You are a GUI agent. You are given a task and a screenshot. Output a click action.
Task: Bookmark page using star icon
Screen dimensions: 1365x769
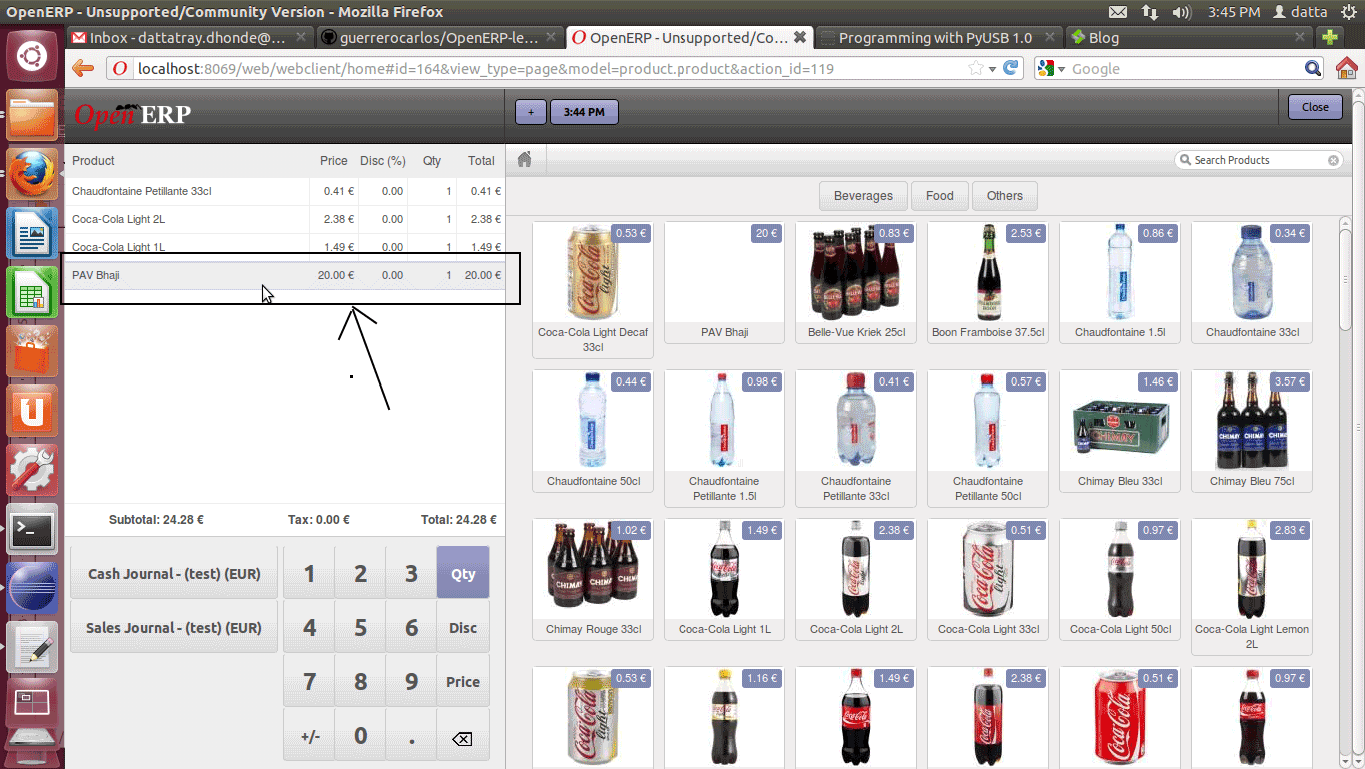point(976,68)
